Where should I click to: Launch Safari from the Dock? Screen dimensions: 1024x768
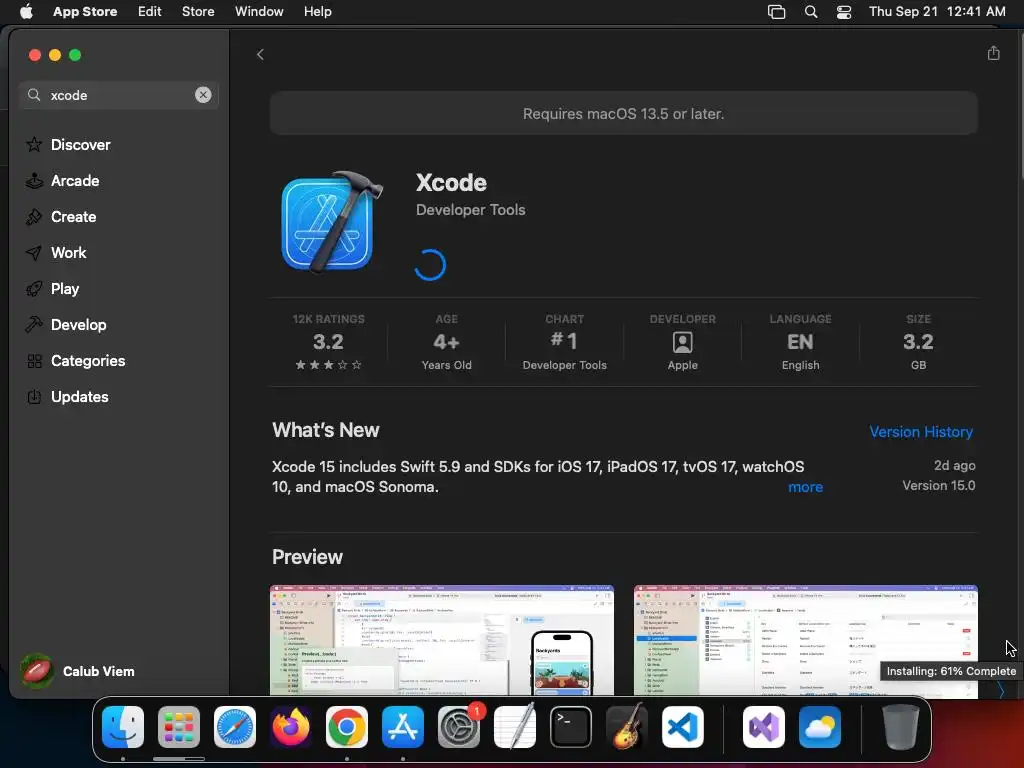(235, 727)
